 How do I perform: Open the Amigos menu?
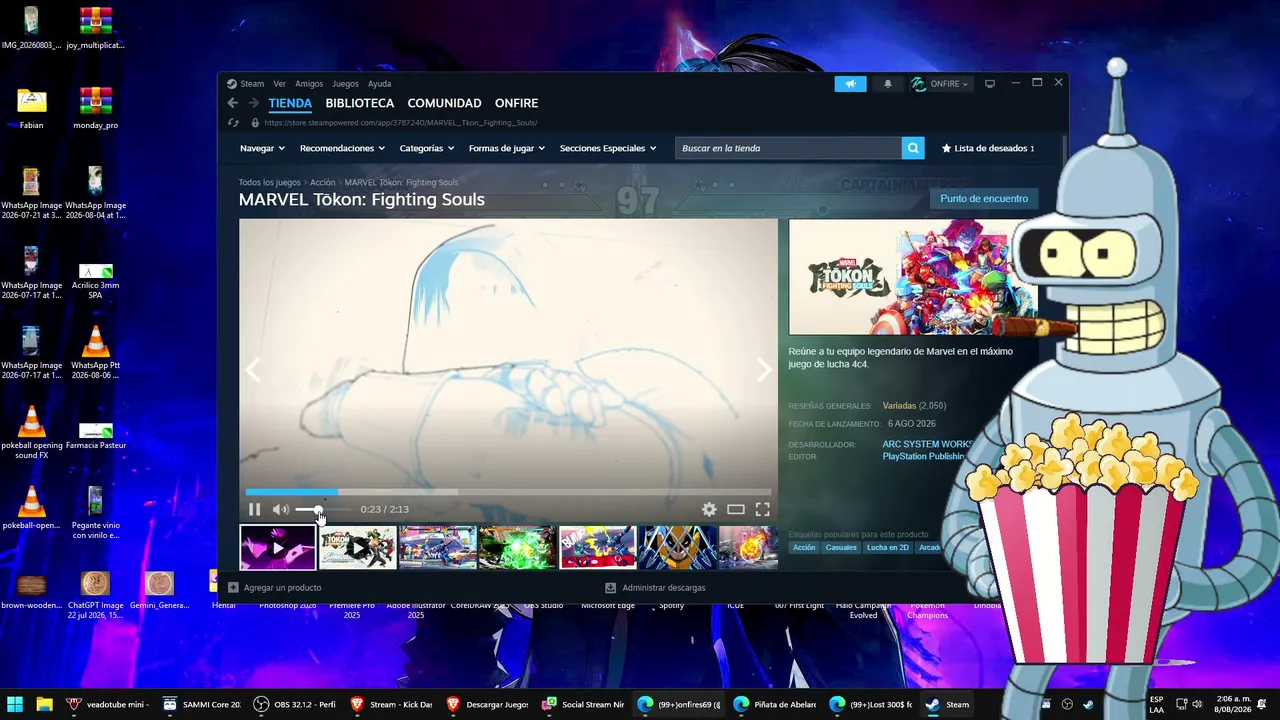coord(309,84)
